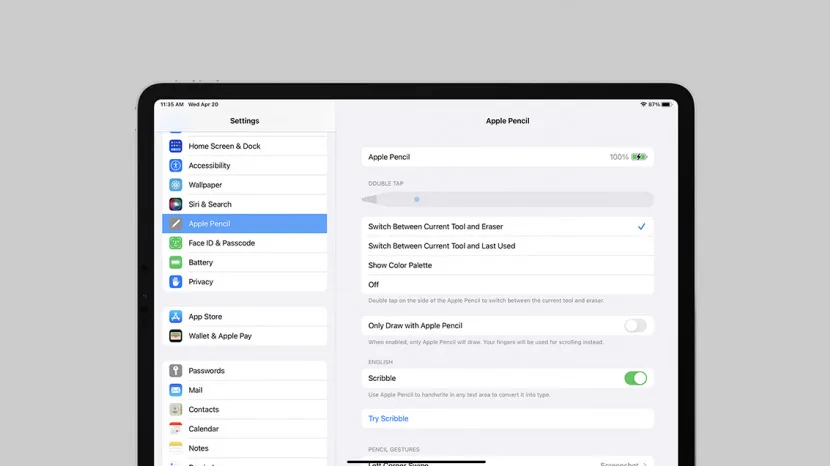The width and height of the screenshot is (830, 466).
Task: Open Siri & Search settings
Action: (245, 204)
